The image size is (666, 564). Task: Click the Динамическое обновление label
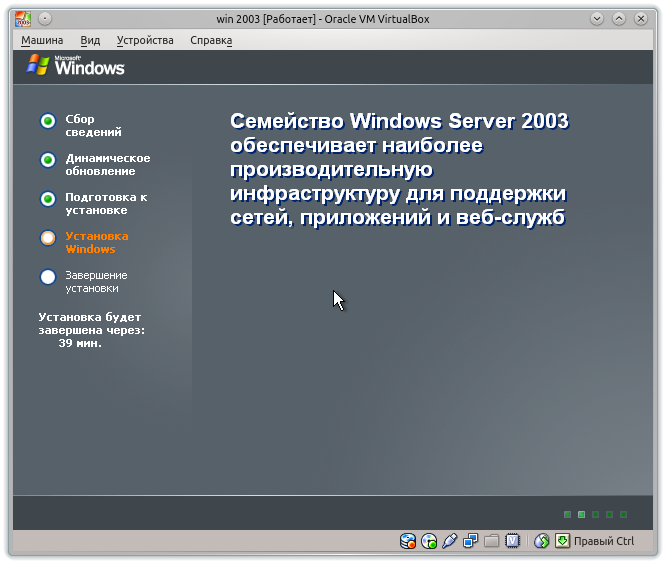tap(107, 164)
